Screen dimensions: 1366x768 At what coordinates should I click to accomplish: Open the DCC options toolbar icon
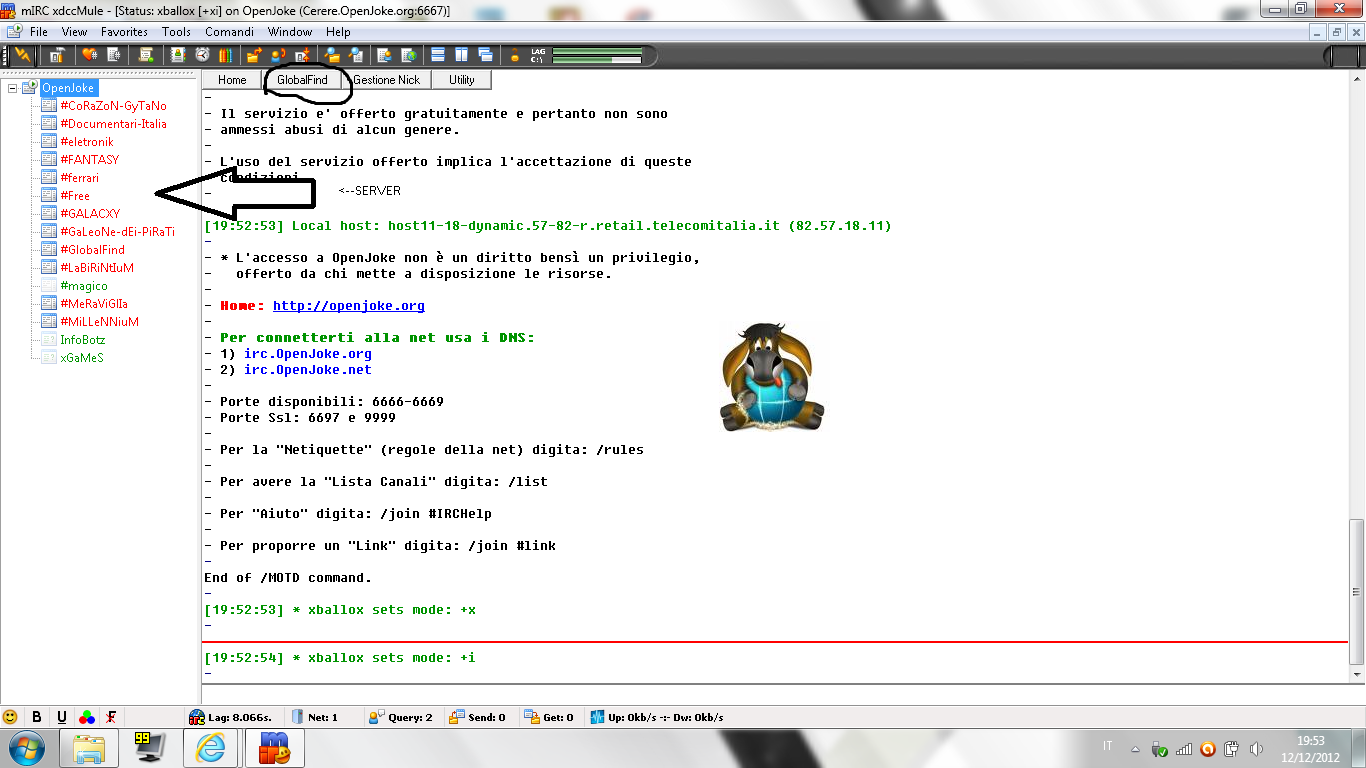pyautogui.click(x=302, y=55)
